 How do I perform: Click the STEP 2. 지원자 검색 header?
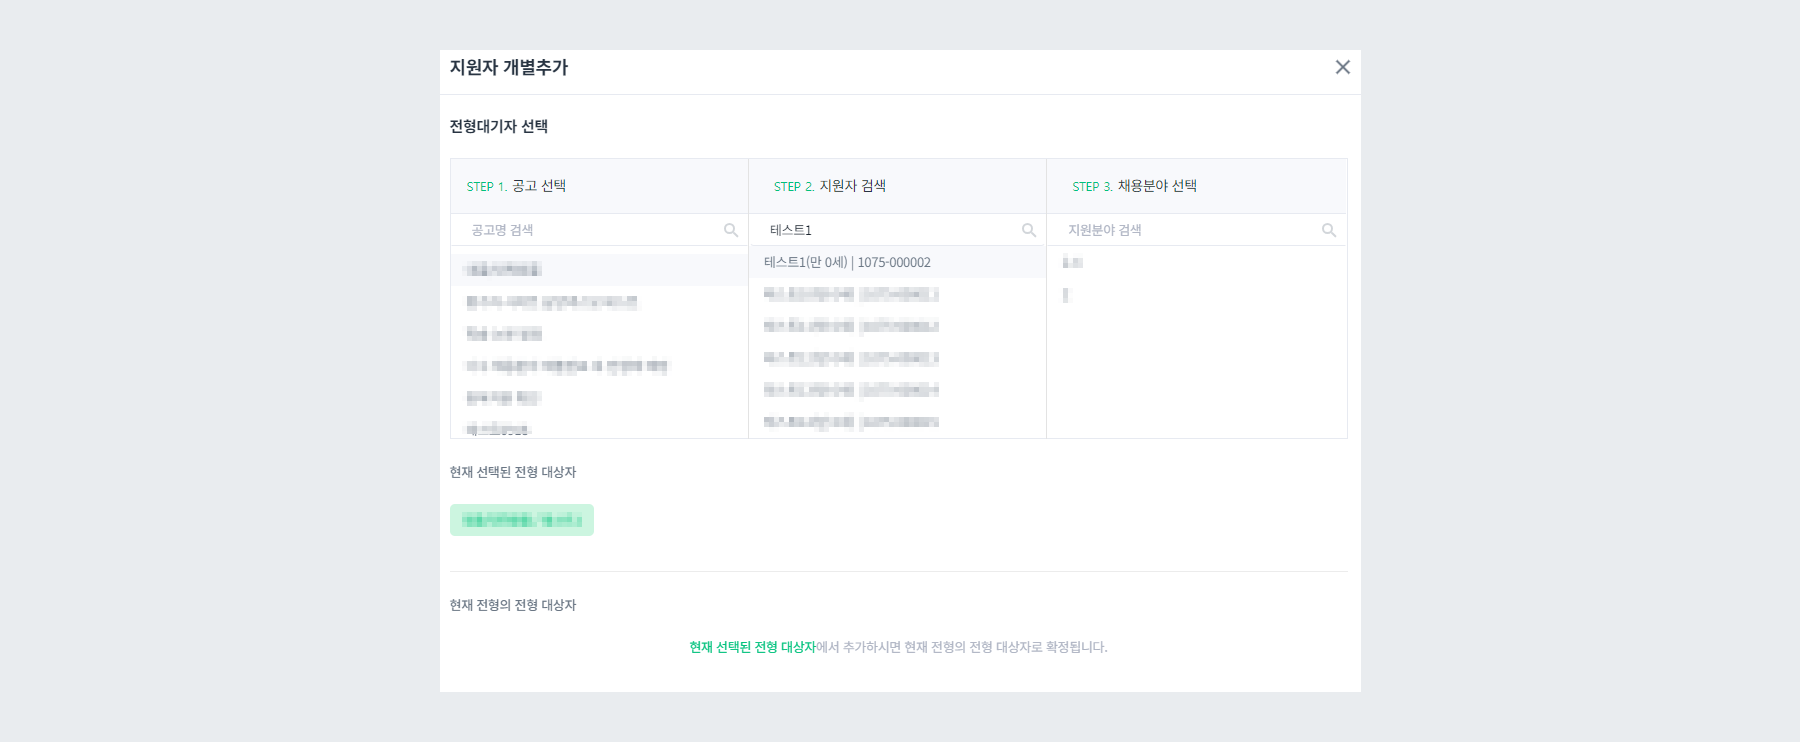pyautogui.click(x=830, y=185)
